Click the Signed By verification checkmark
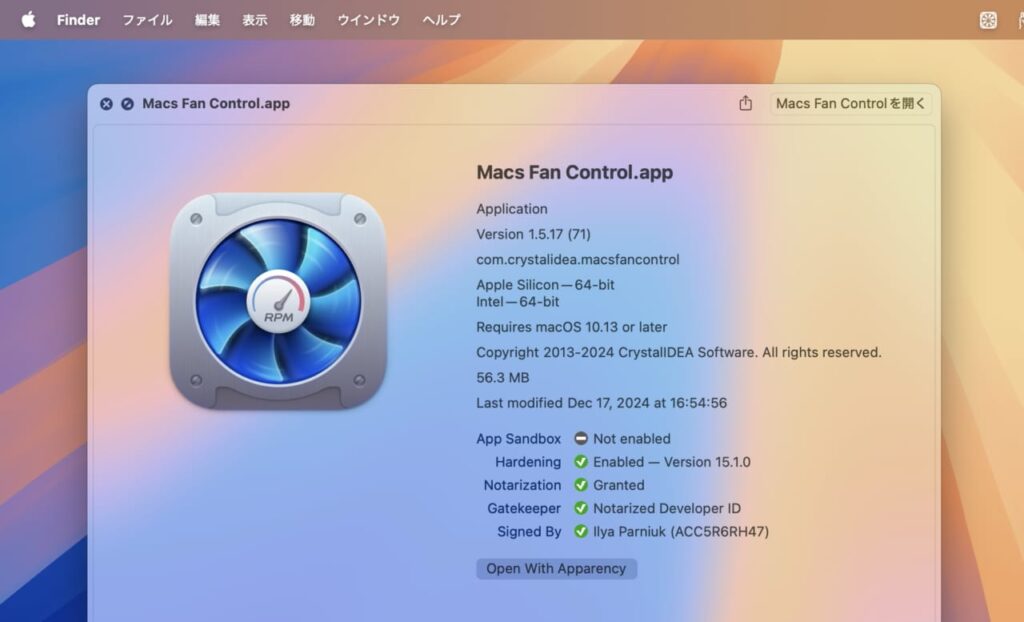 coord(581,531)
